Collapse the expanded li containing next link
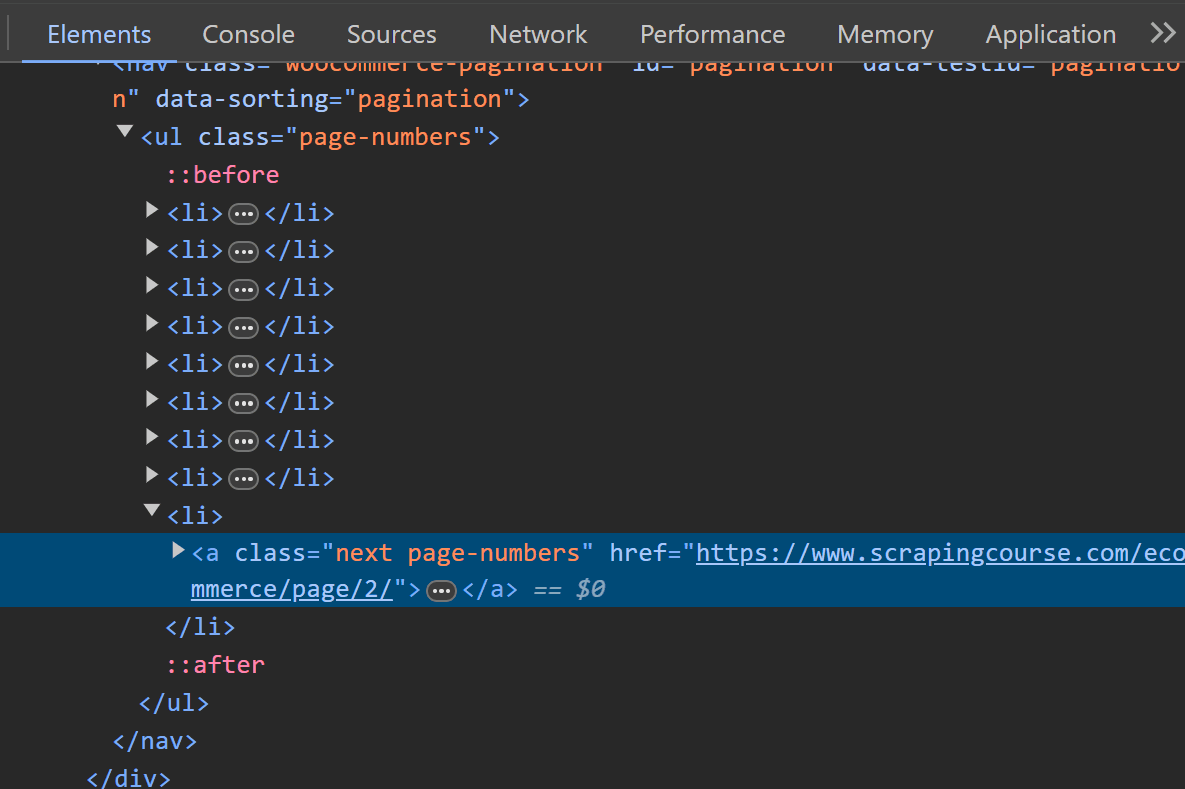The width and height of the screenshot is (1185, 789). pyautogui.click(x=152, y=511)
